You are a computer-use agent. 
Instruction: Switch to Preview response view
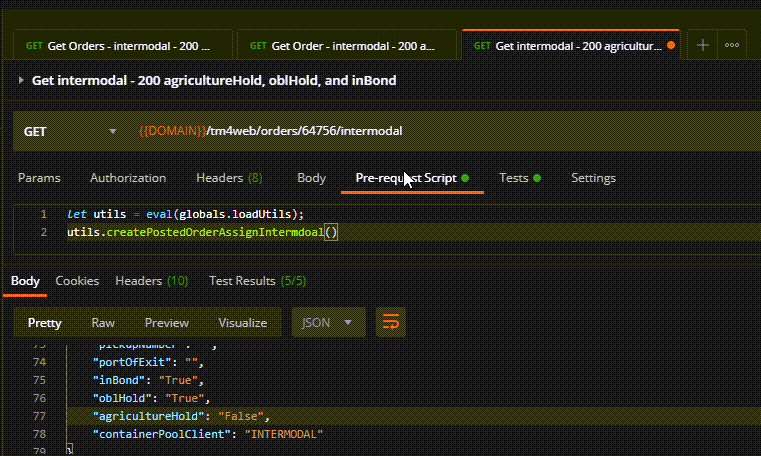tap(167, 323)
